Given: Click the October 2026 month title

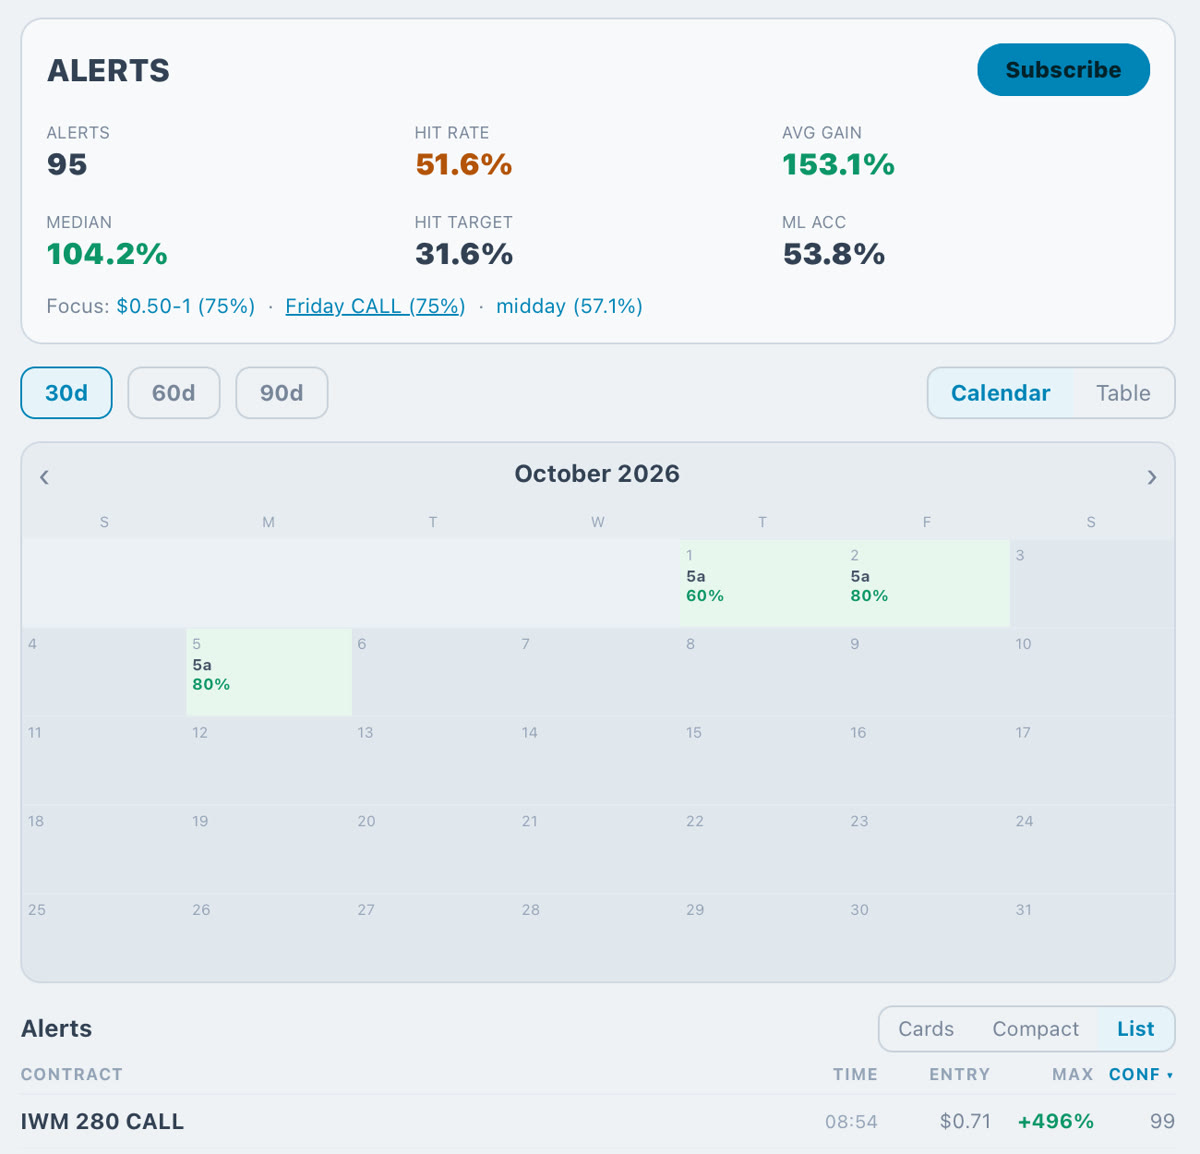Looking at the screenshot, I should click(x=597, y=474).
